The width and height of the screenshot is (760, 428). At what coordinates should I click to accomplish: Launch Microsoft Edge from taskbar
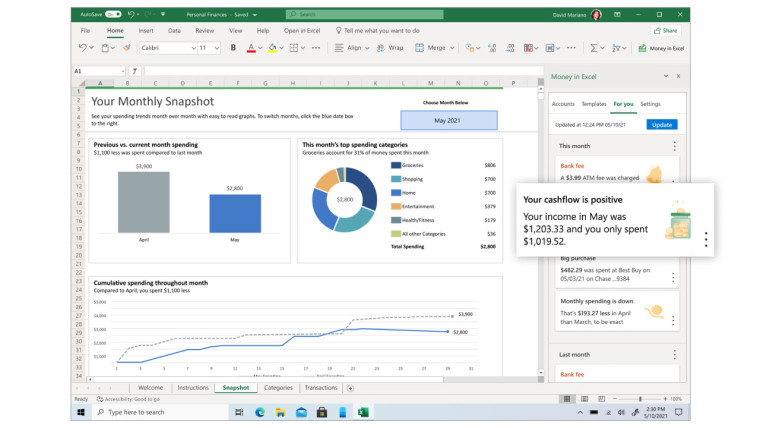[260, 412]
